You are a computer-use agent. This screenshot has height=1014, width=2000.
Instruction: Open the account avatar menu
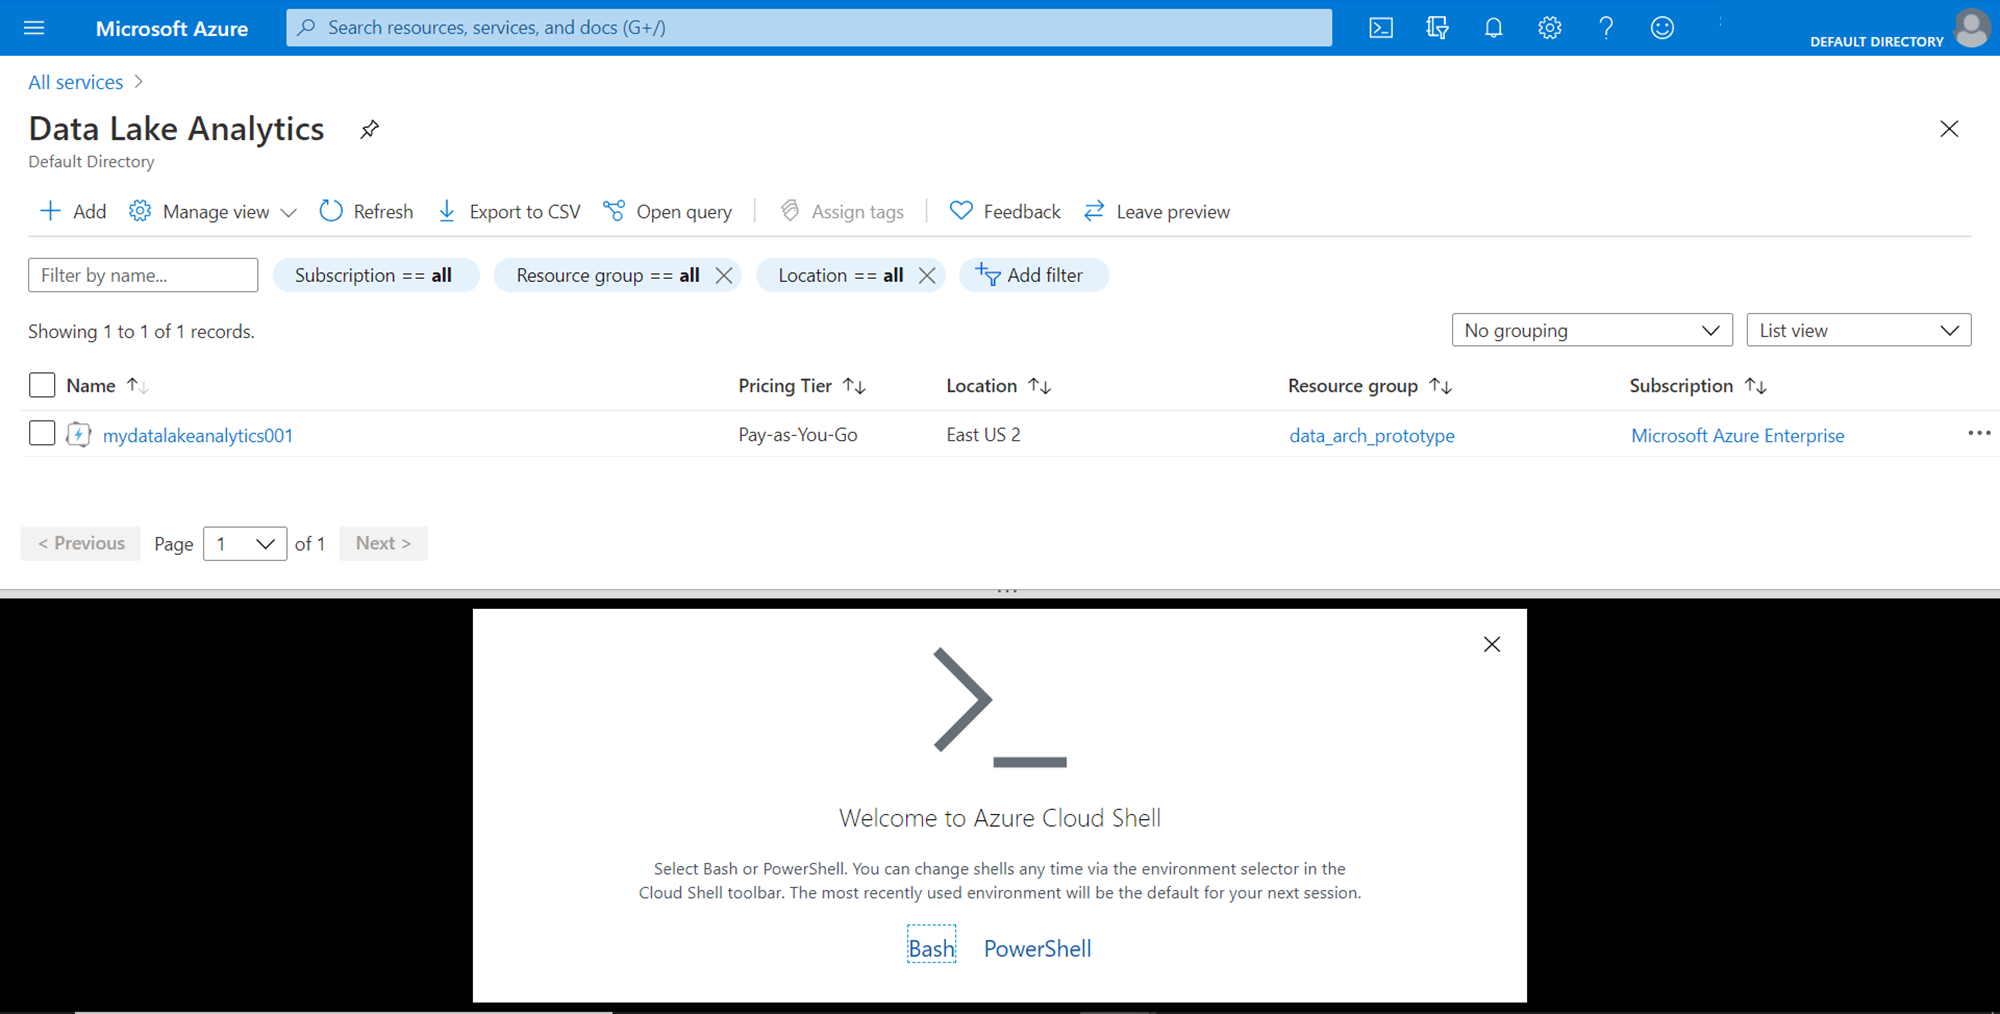click(x=1971, y=27)
